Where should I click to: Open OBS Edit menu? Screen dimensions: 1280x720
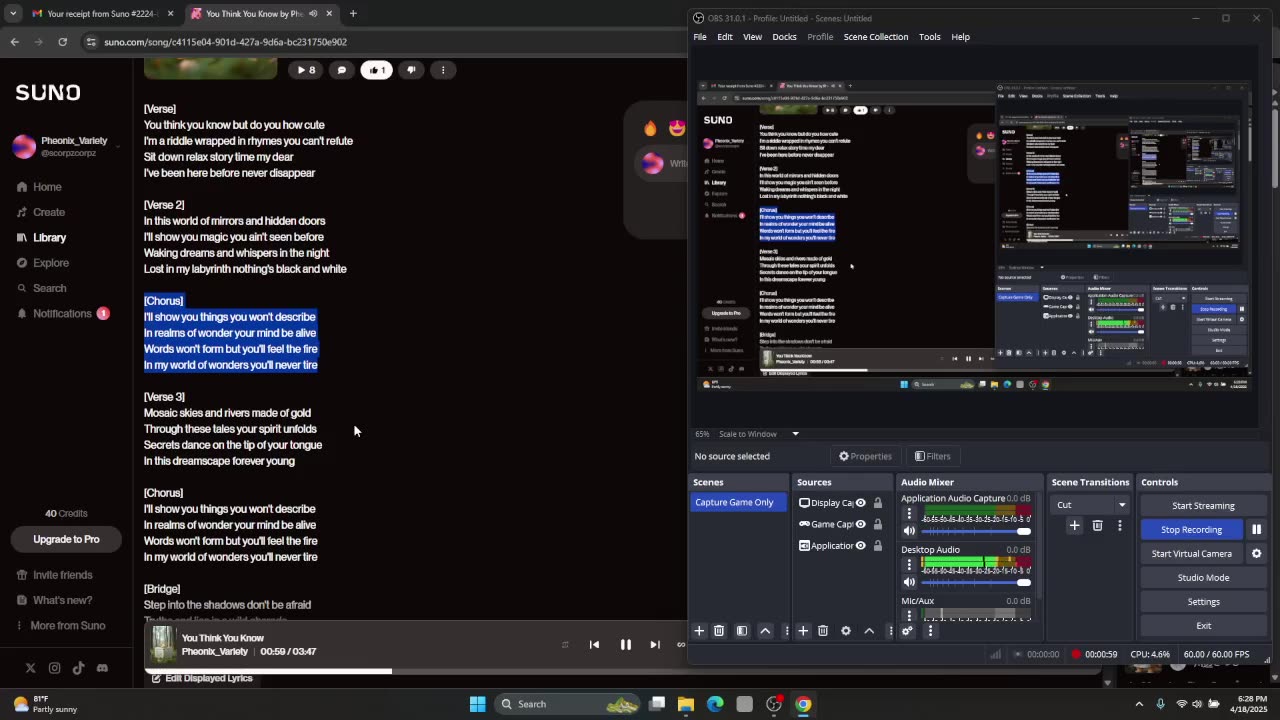coord(725,37)
